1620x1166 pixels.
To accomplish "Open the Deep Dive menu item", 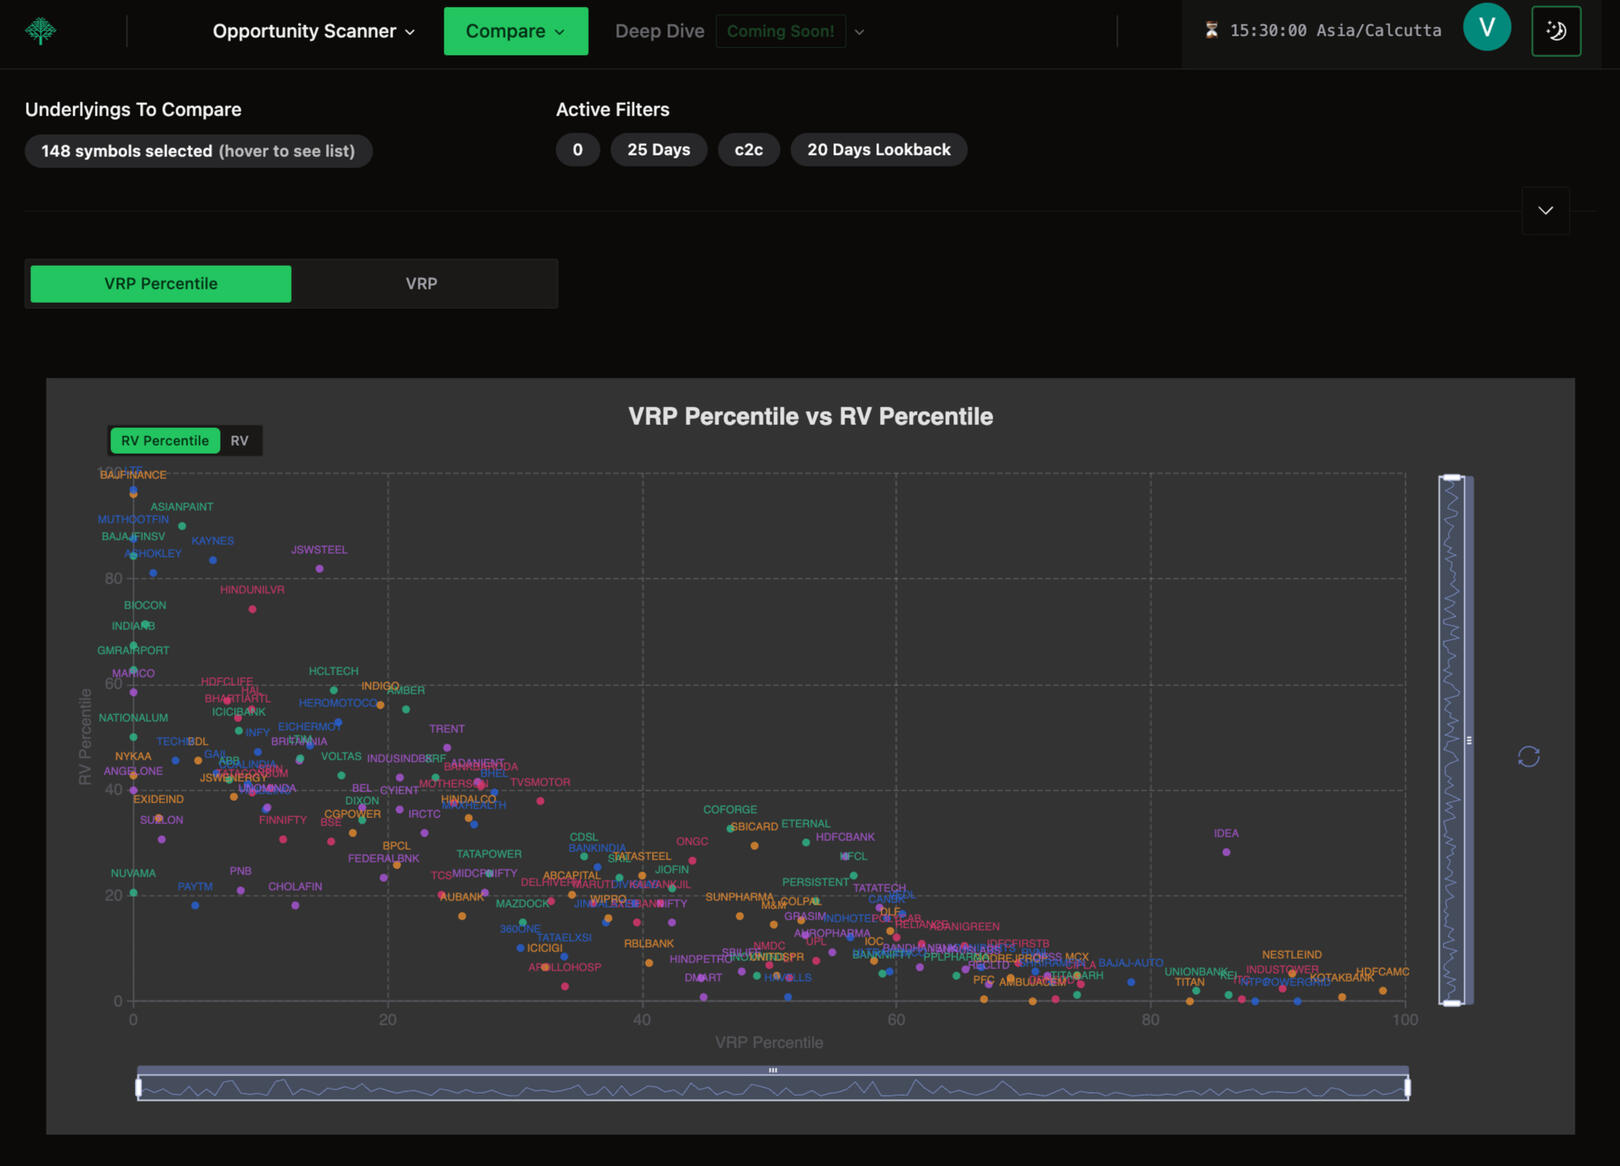I will pyautogui.click(x=659, y=31).
